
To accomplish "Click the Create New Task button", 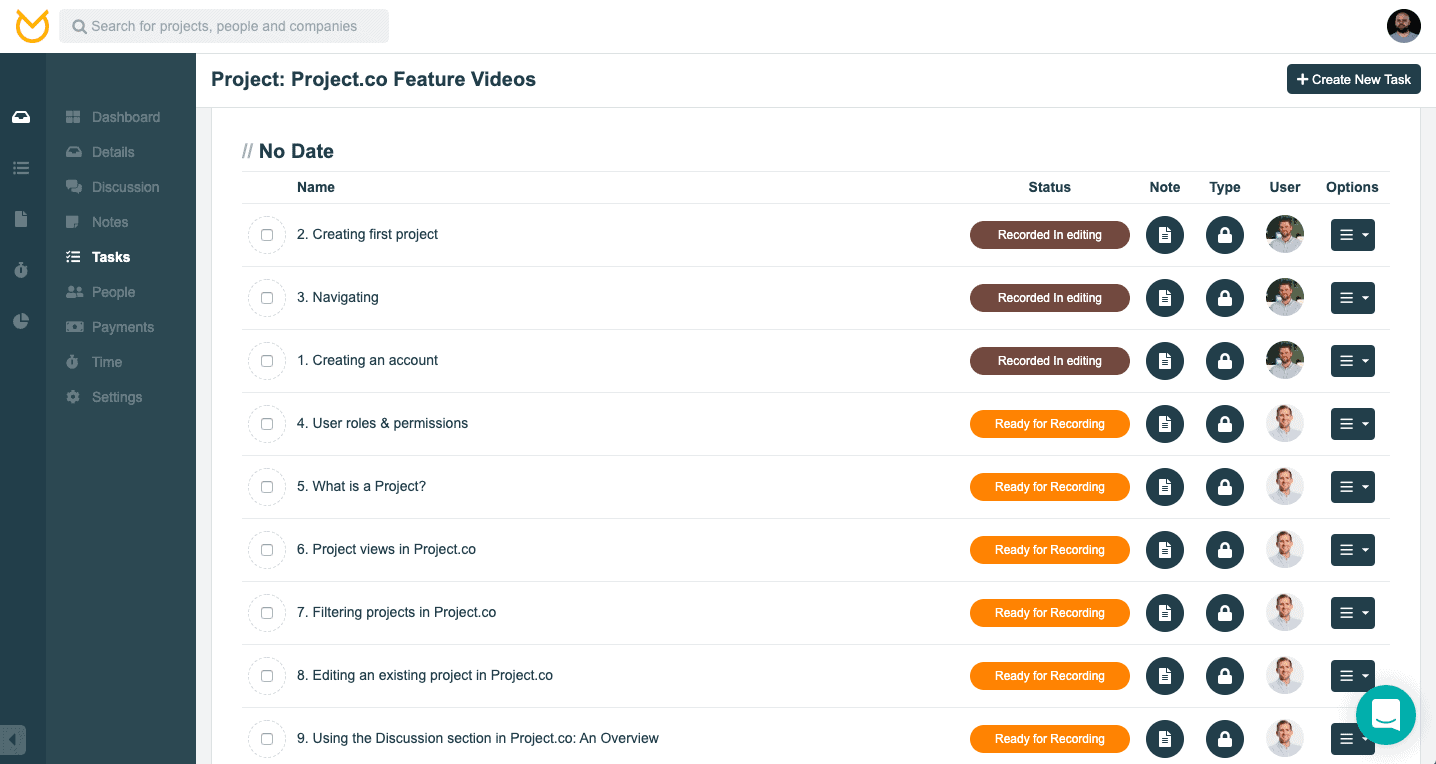I will [1353, 79].
